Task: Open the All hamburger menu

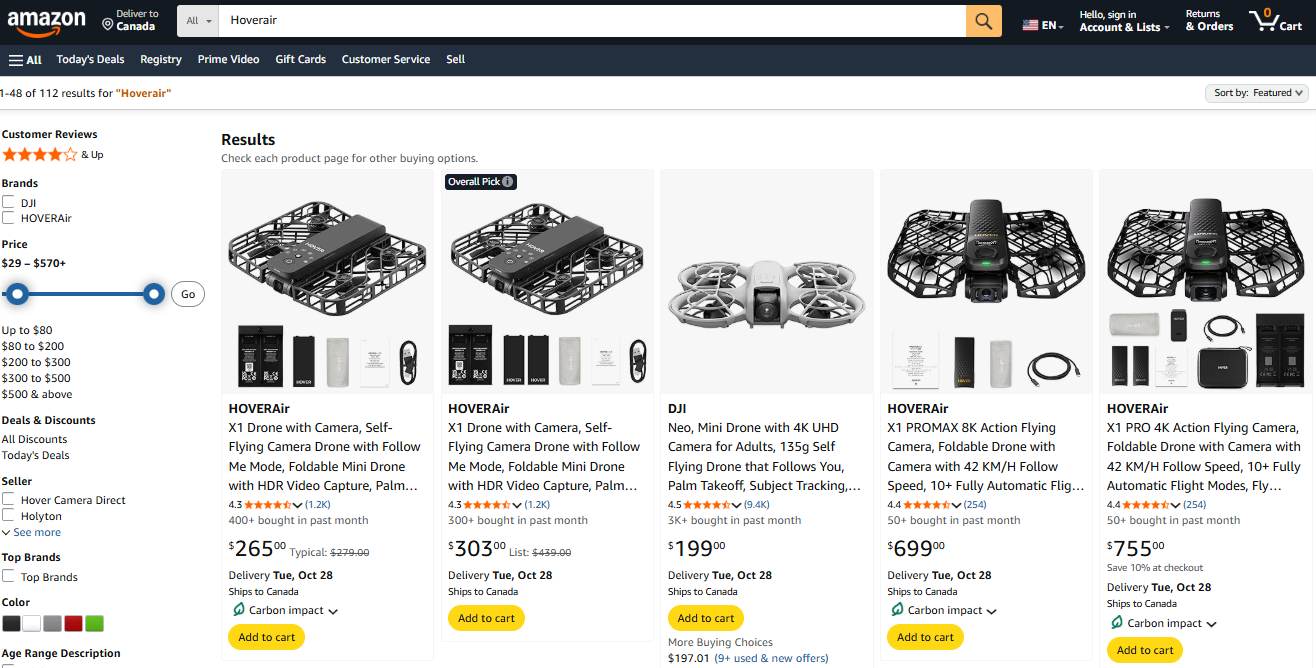Action: [x=25, y=60]
